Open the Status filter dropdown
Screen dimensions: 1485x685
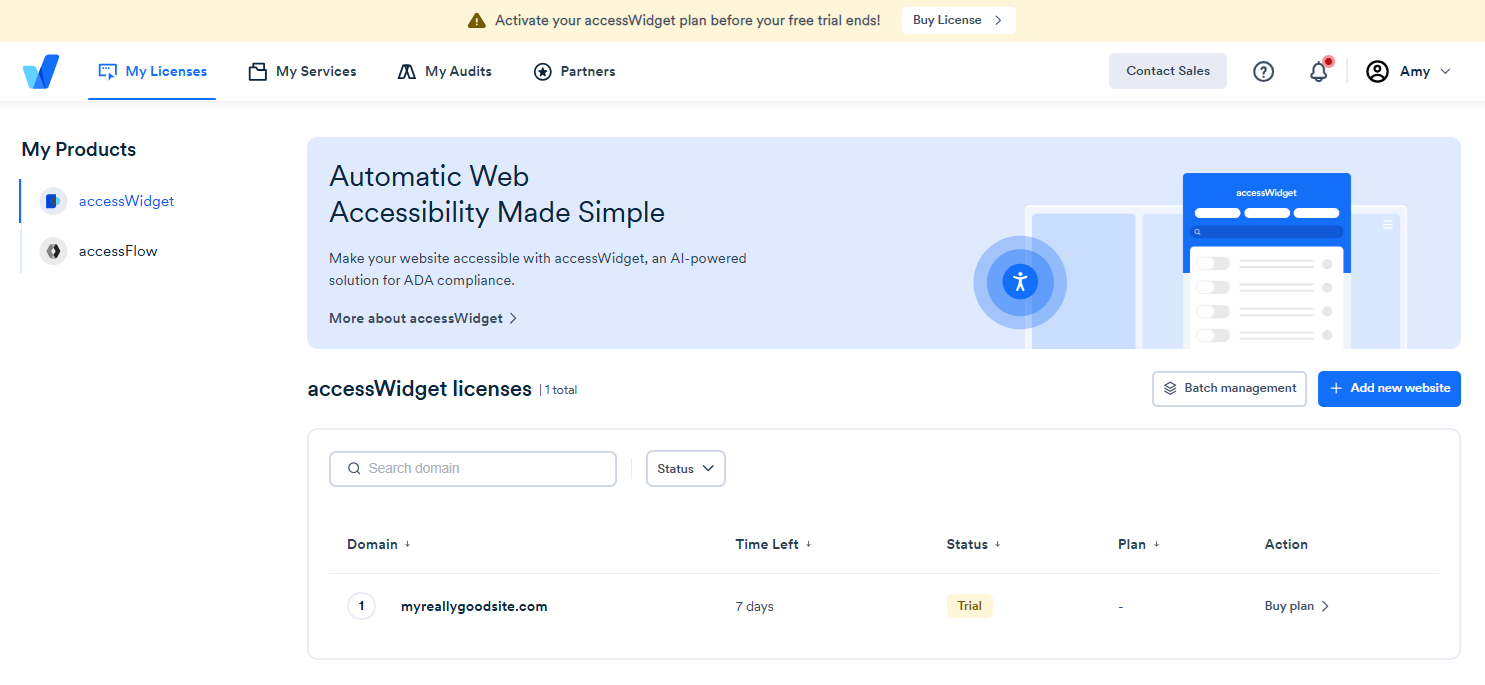pyautogui.click(x=686, y=469)
